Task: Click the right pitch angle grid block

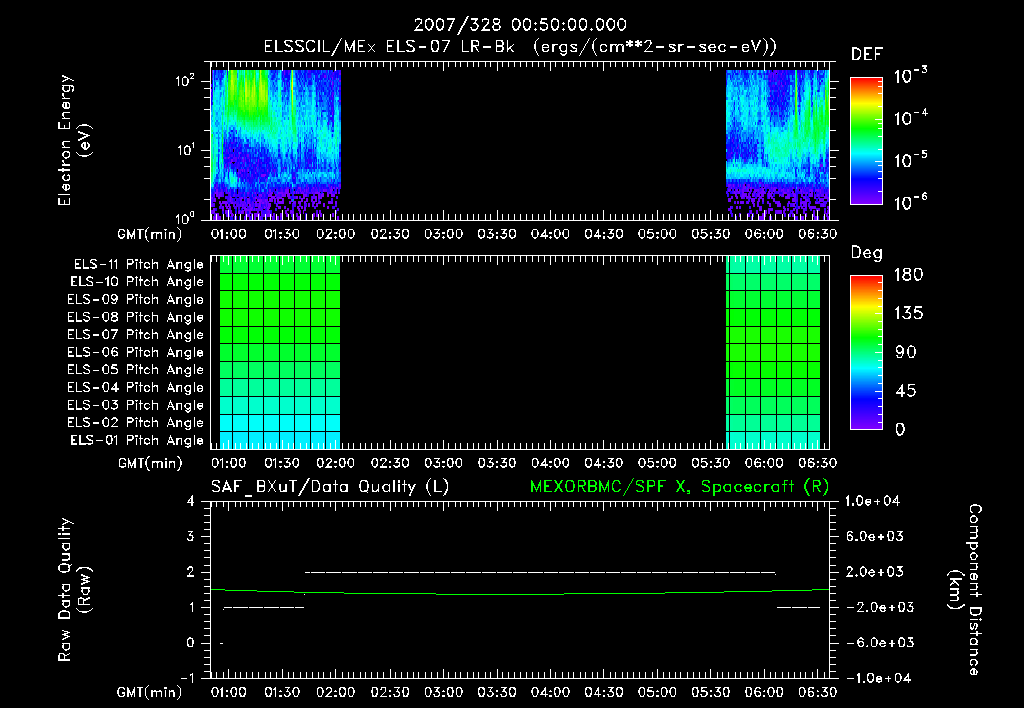Action: click(773, 352)
